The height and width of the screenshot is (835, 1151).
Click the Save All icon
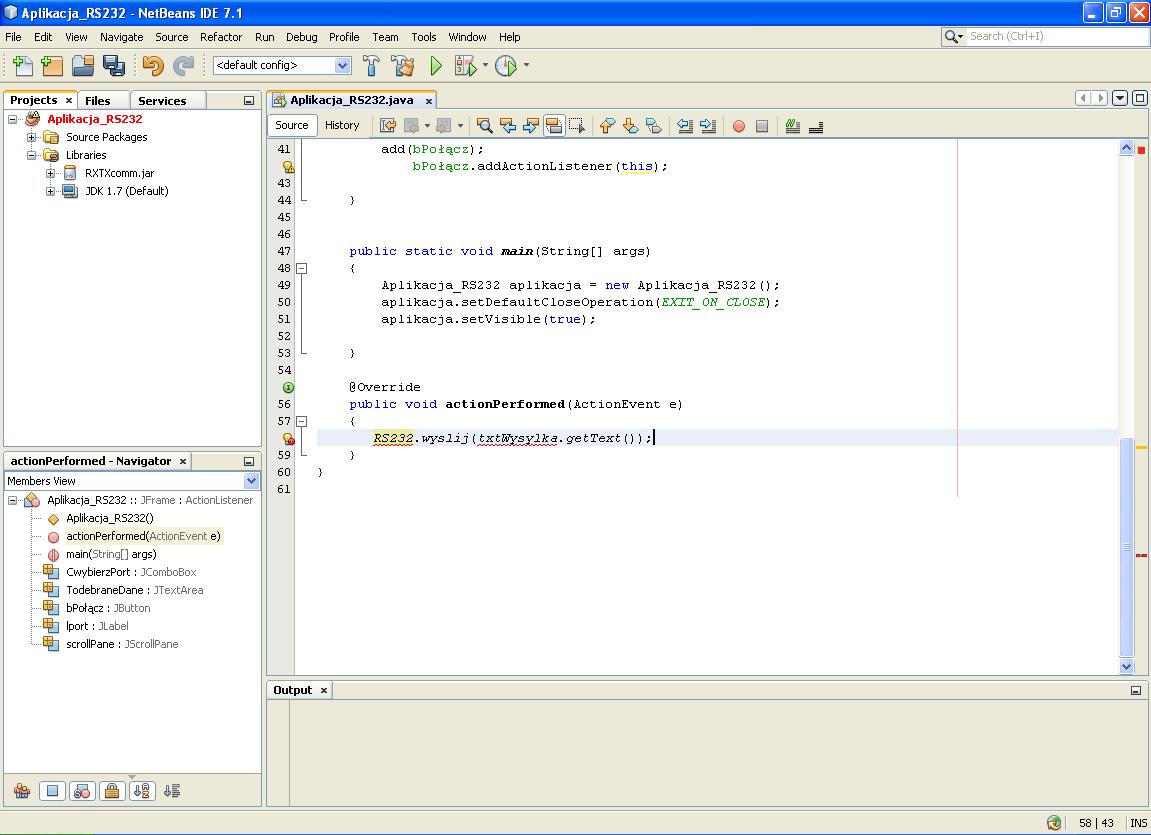[x=114, y=66]
